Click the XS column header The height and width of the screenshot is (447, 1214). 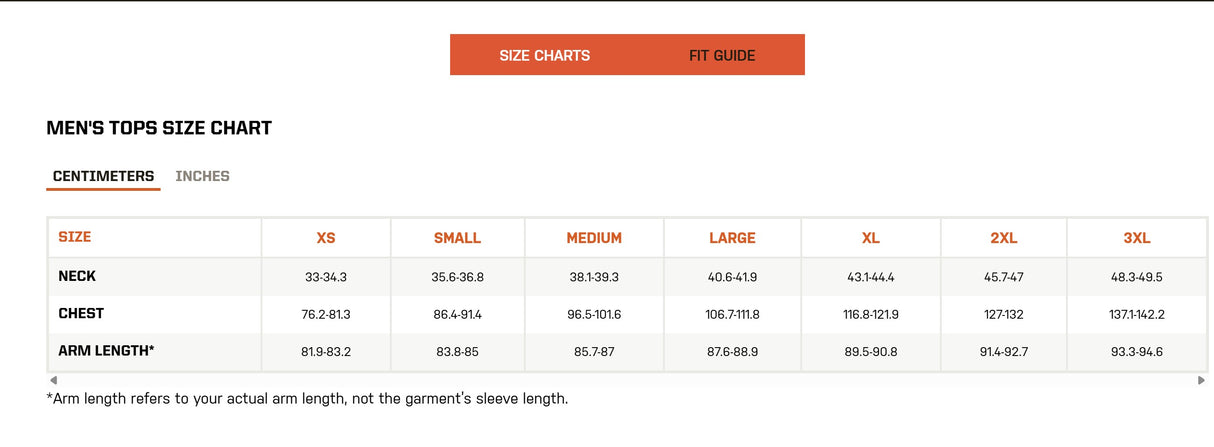(x=326, y=238)
